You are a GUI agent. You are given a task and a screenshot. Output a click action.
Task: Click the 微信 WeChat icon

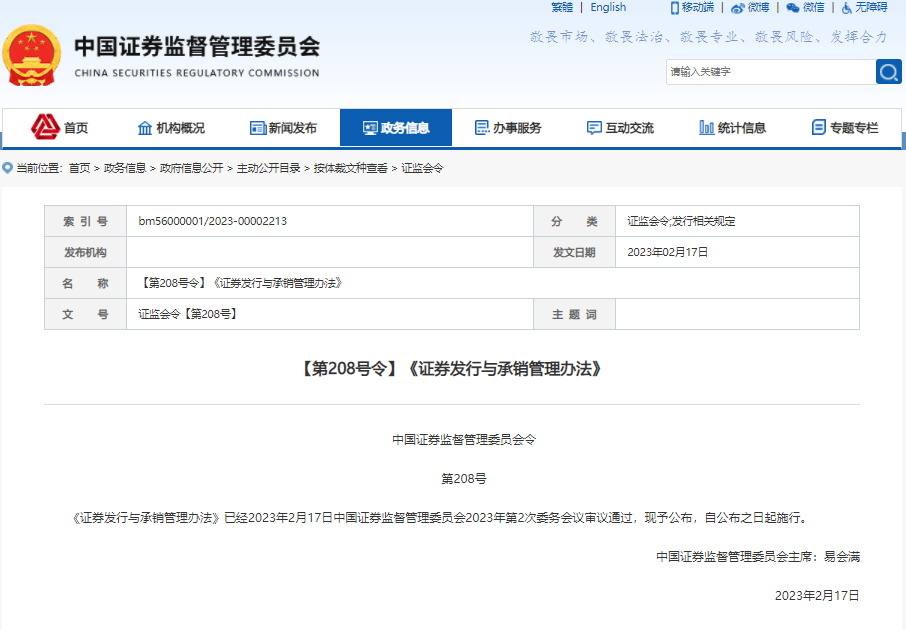[x=793, y=8]
